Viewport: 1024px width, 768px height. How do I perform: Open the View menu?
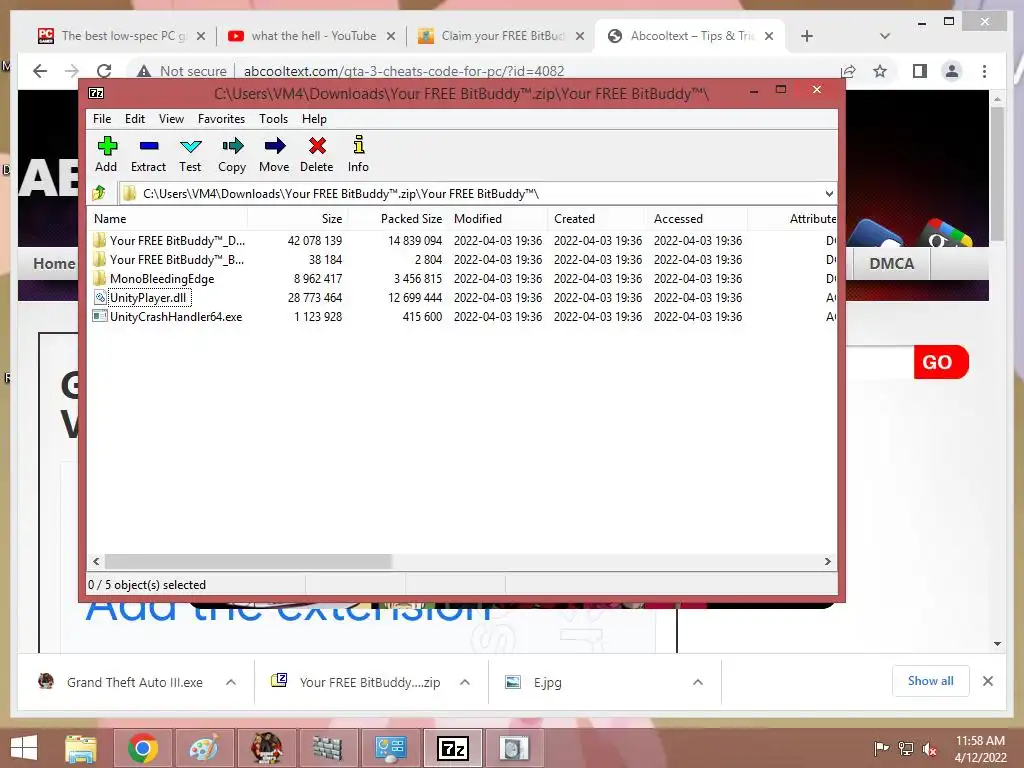[x=171, y=119]
